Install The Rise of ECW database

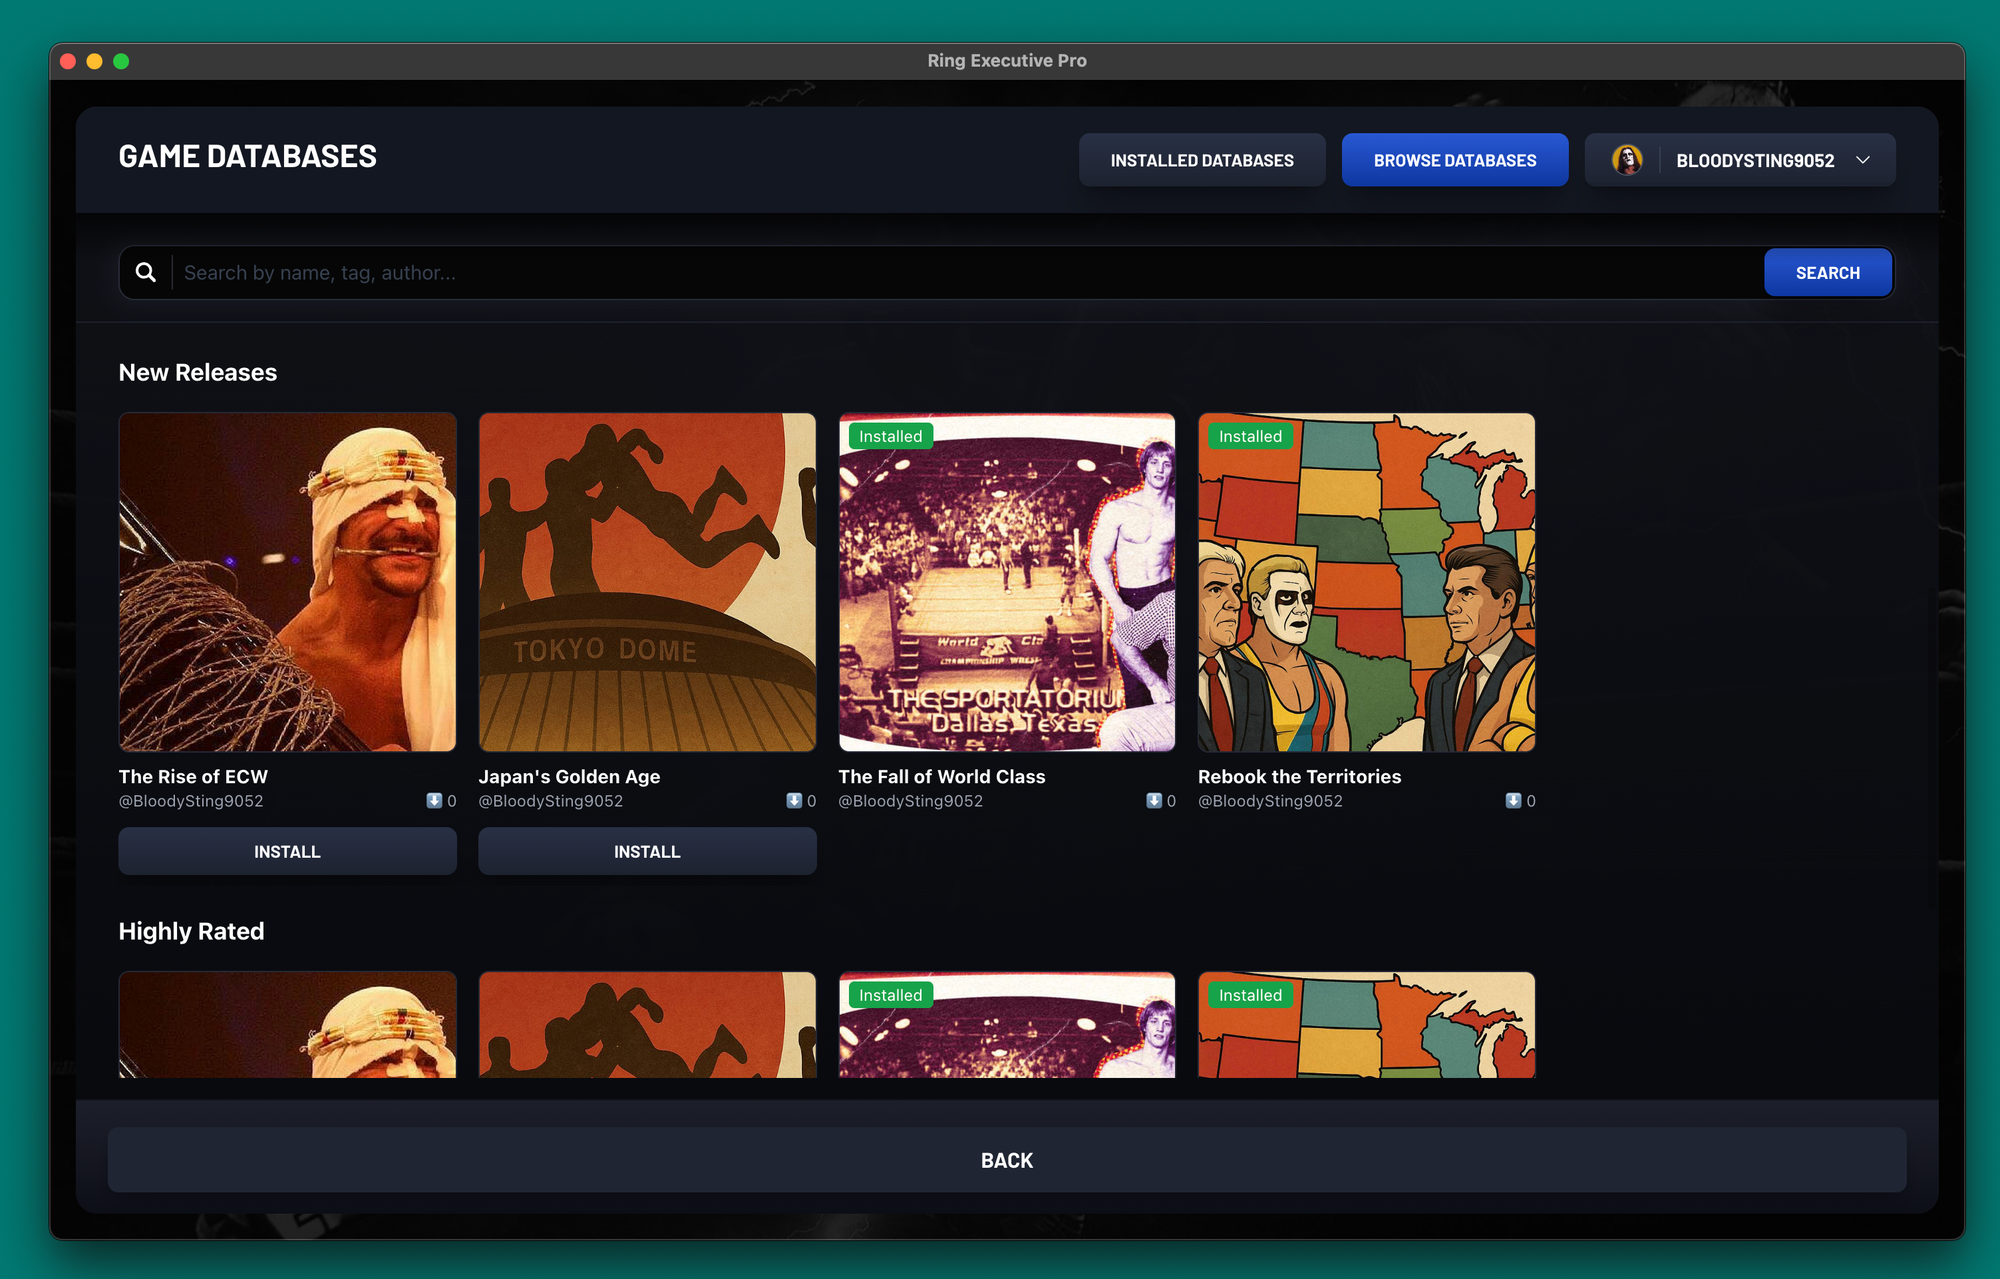click(x=288, y=851)
